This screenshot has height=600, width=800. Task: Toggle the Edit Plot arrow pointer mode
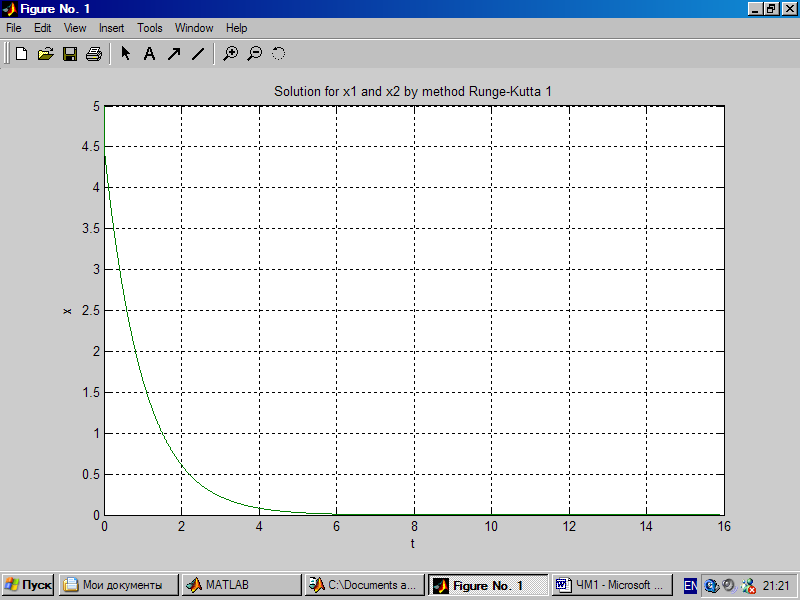pos(126,54)
